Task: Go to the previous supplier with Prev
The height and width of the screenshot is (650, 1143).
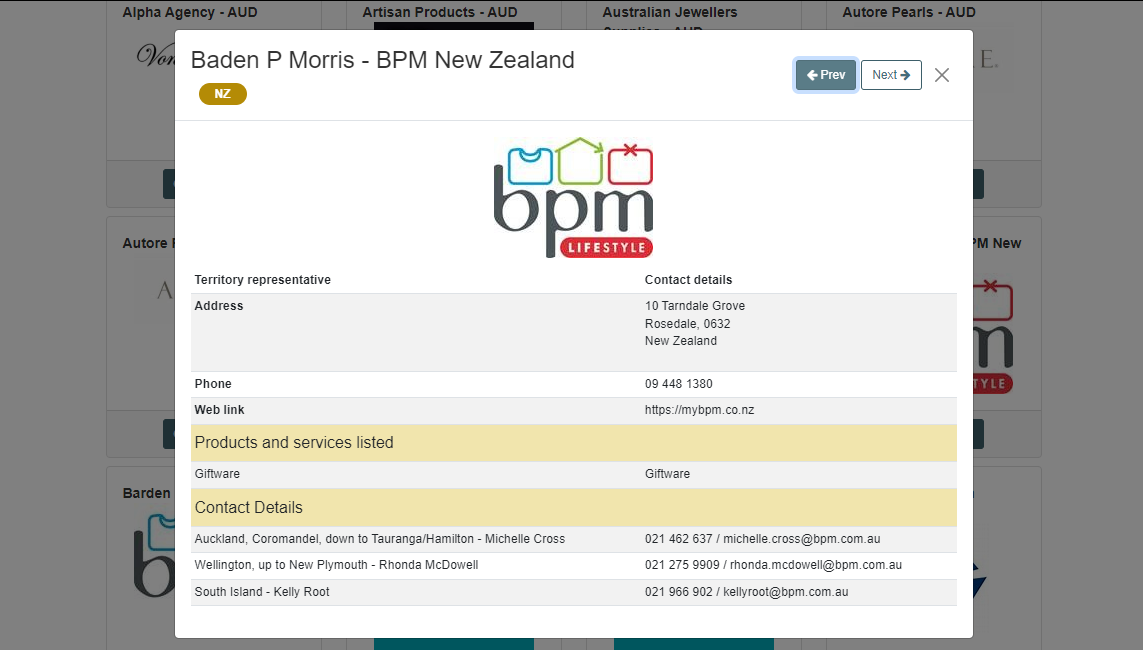Action: coord(825,75)
